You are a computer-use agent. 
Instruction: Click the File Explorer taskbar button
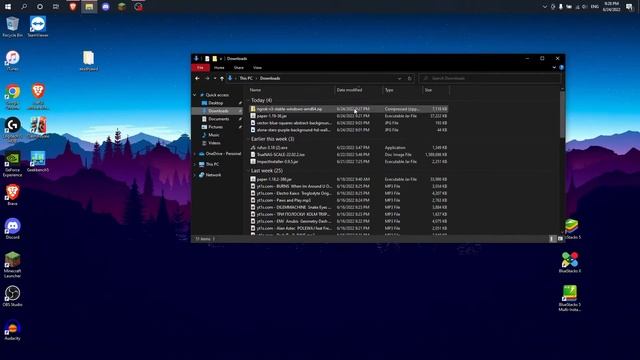89,7
